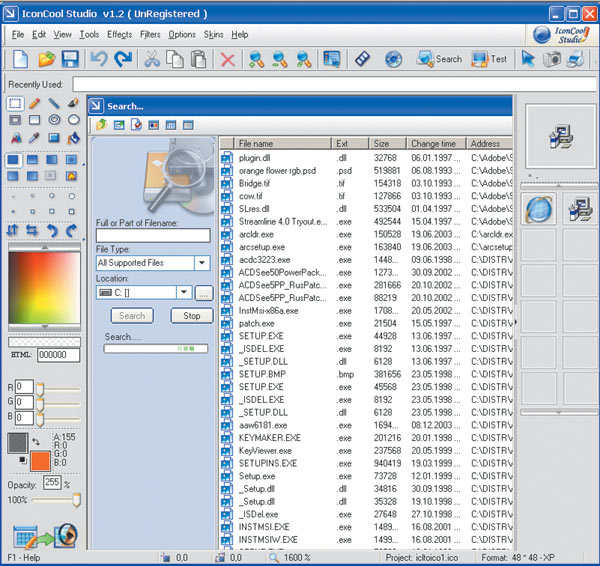Select the eyedropper tool
Image resolution: width=600 pixels, height=566 pixels.
click(x=34, y=138)
